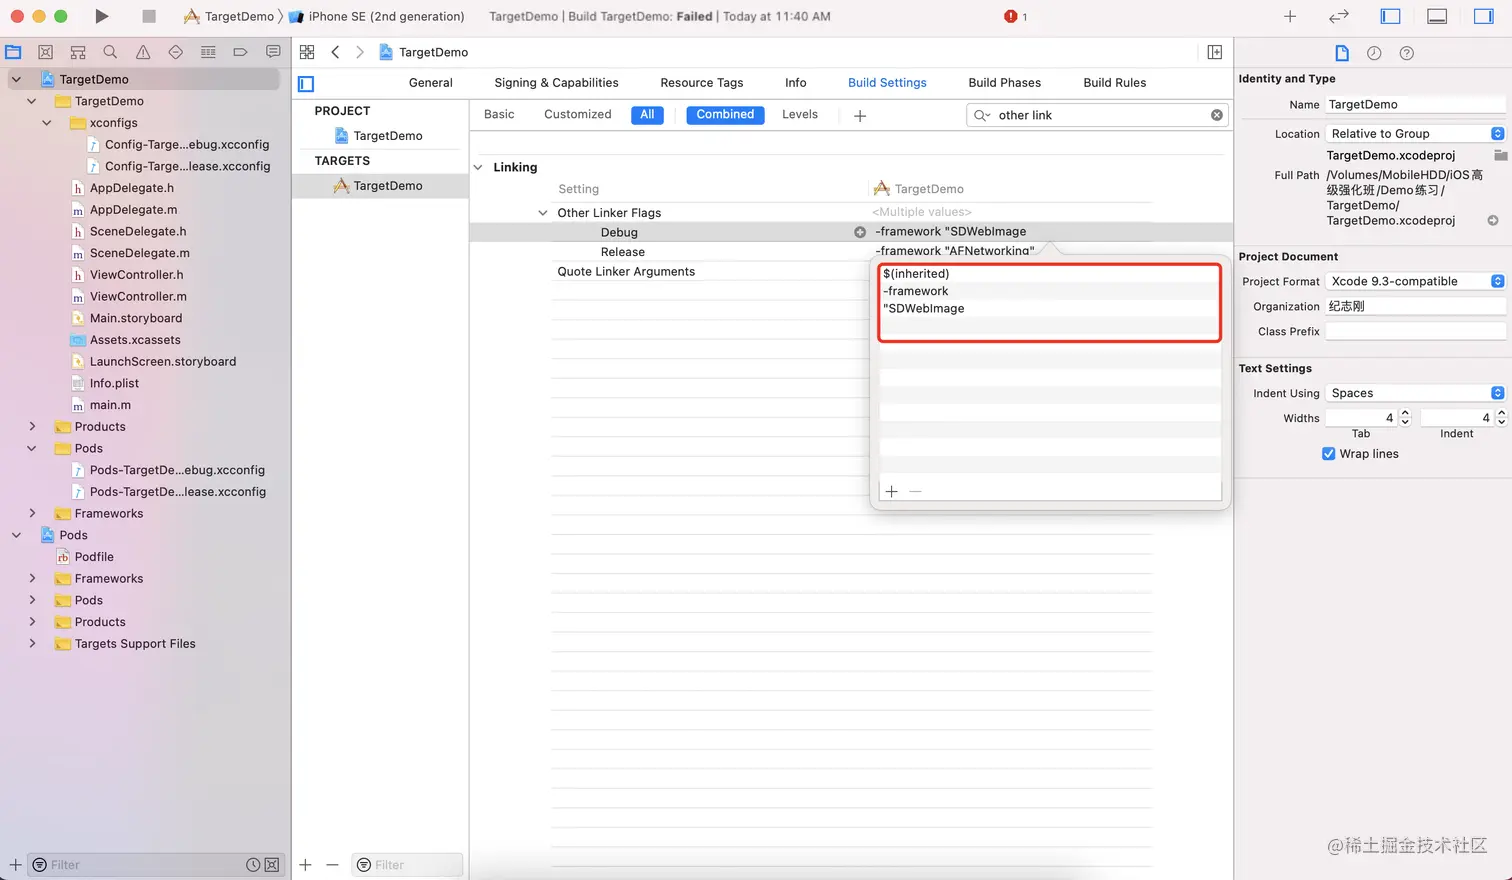Screen dimensions: 1512x880
Task: Choose the iPhone SE (2nd generation) destination
Action: pyautogui.click(x=376, y=16)
